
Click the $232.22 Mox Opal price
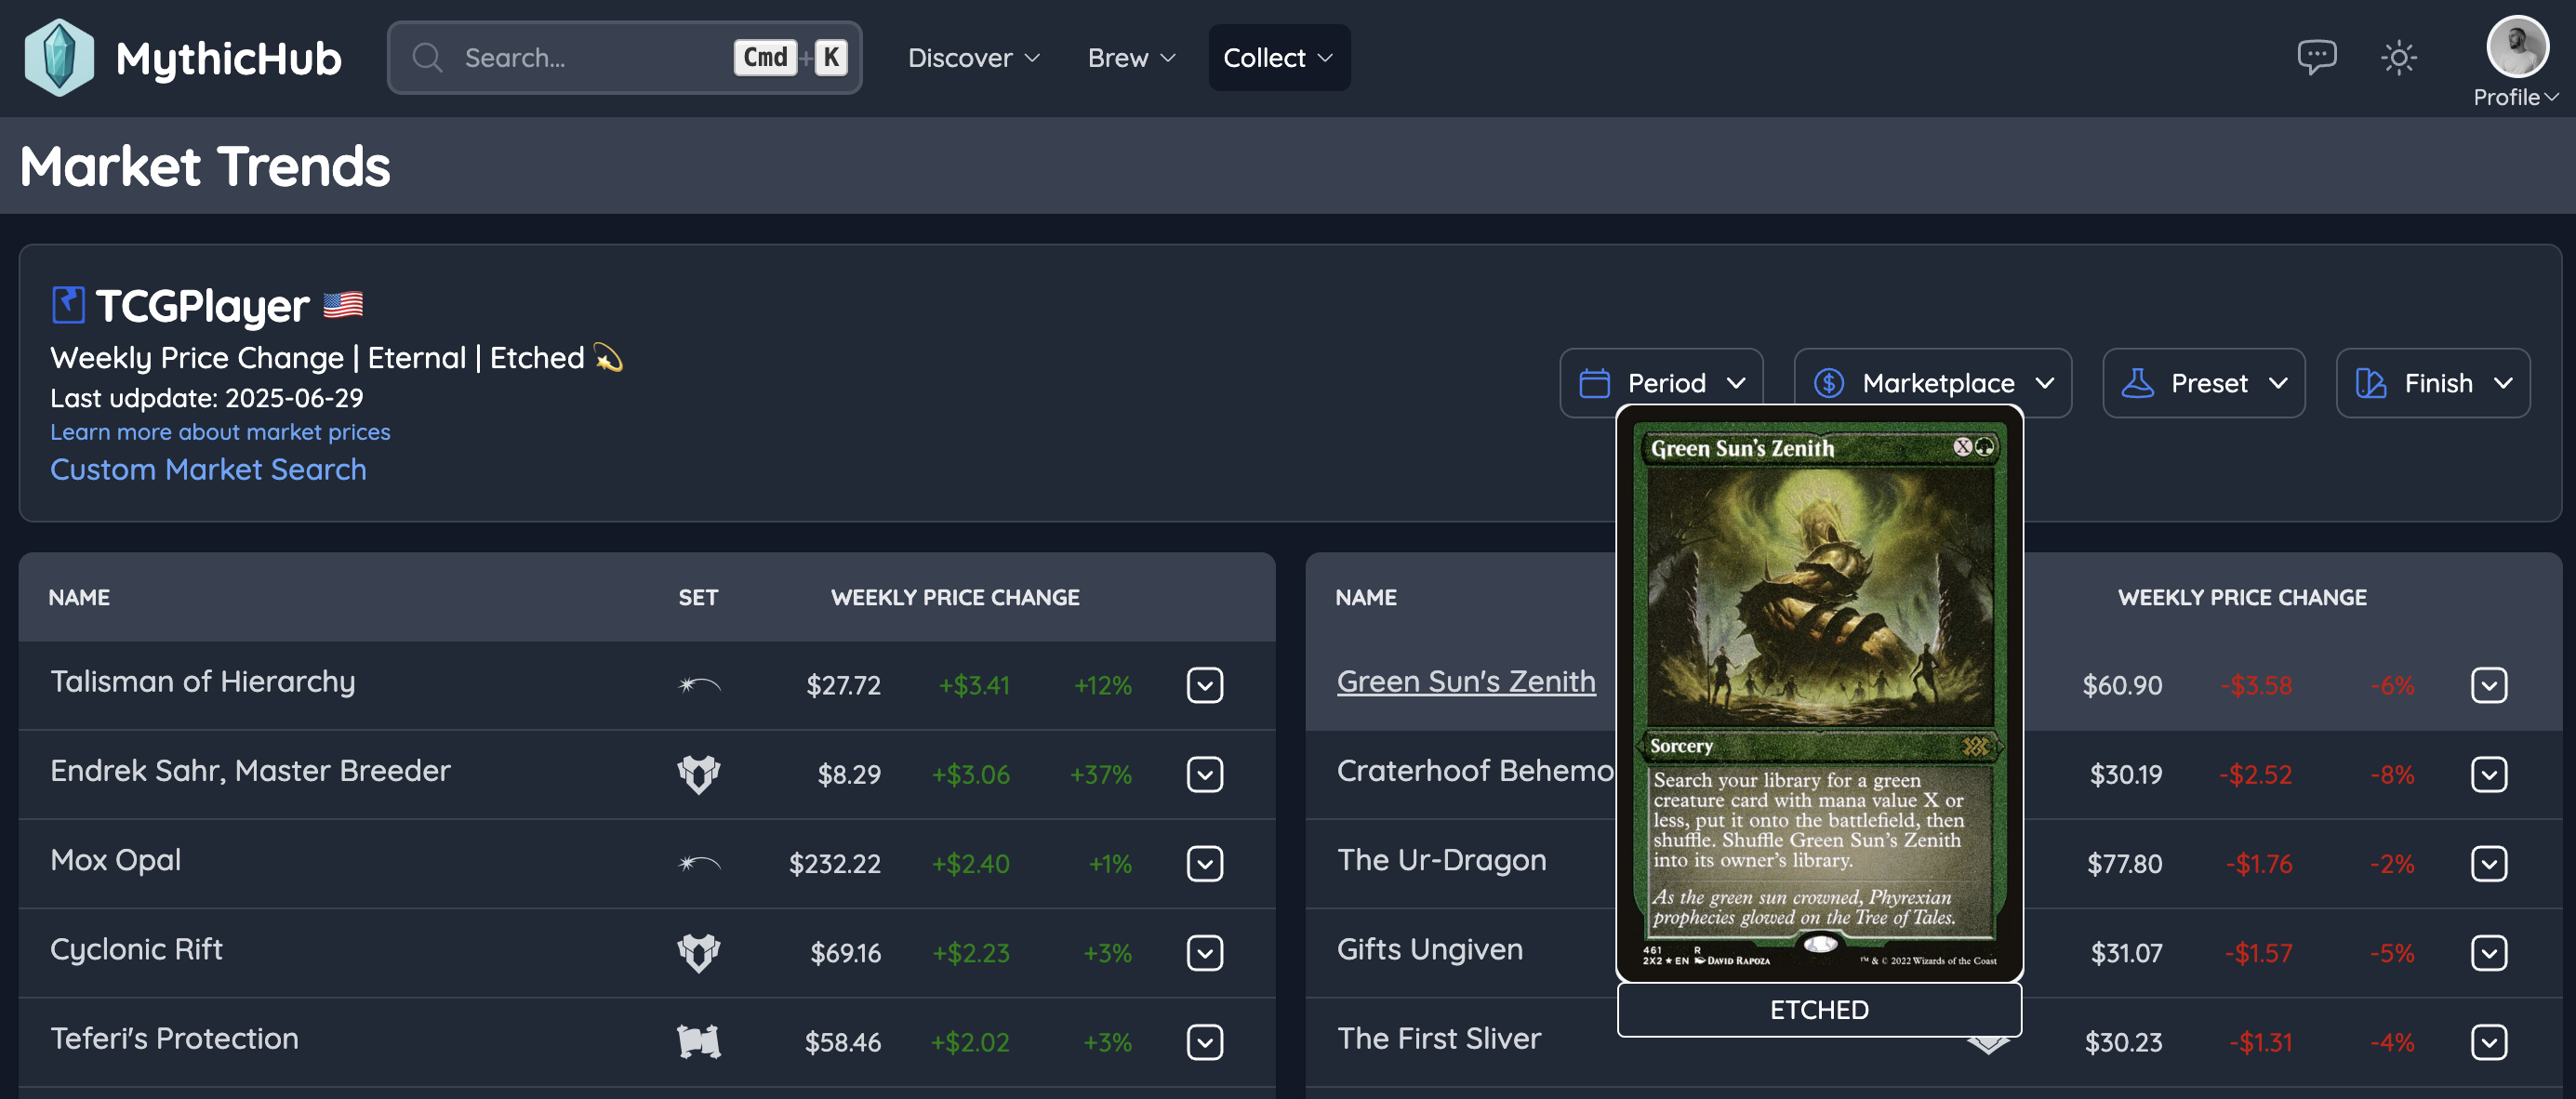pyautogui.click(x=834, y=863)
